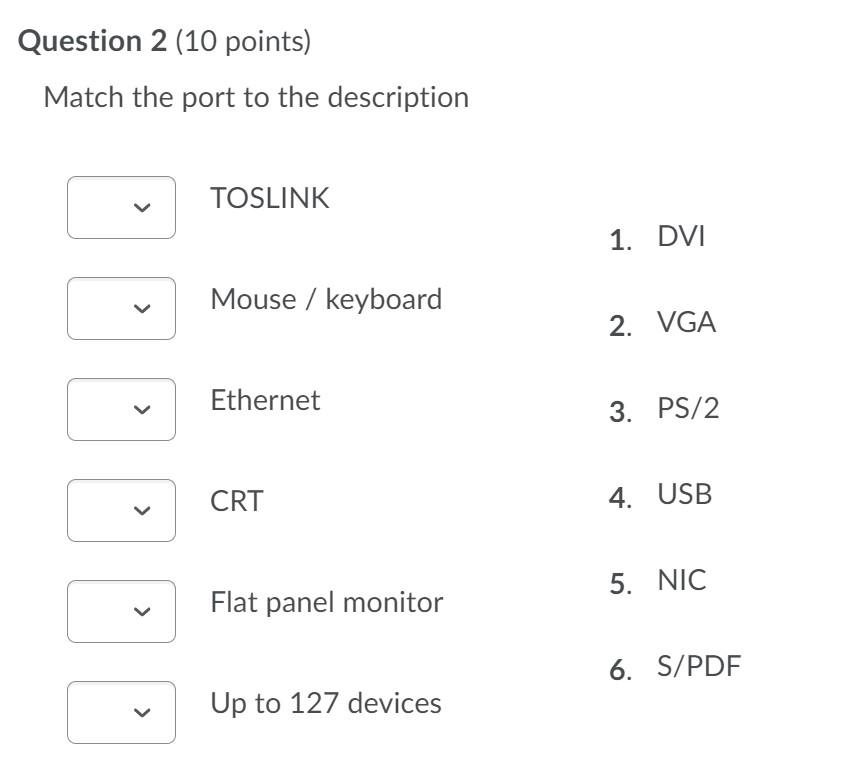Select the DVI answer option
Screen dimensions: 844x760
(x=680, y=236)
